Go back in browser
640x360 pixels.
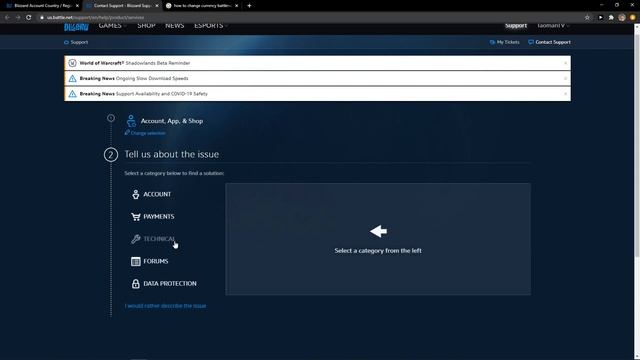click(x=7, y=18)
